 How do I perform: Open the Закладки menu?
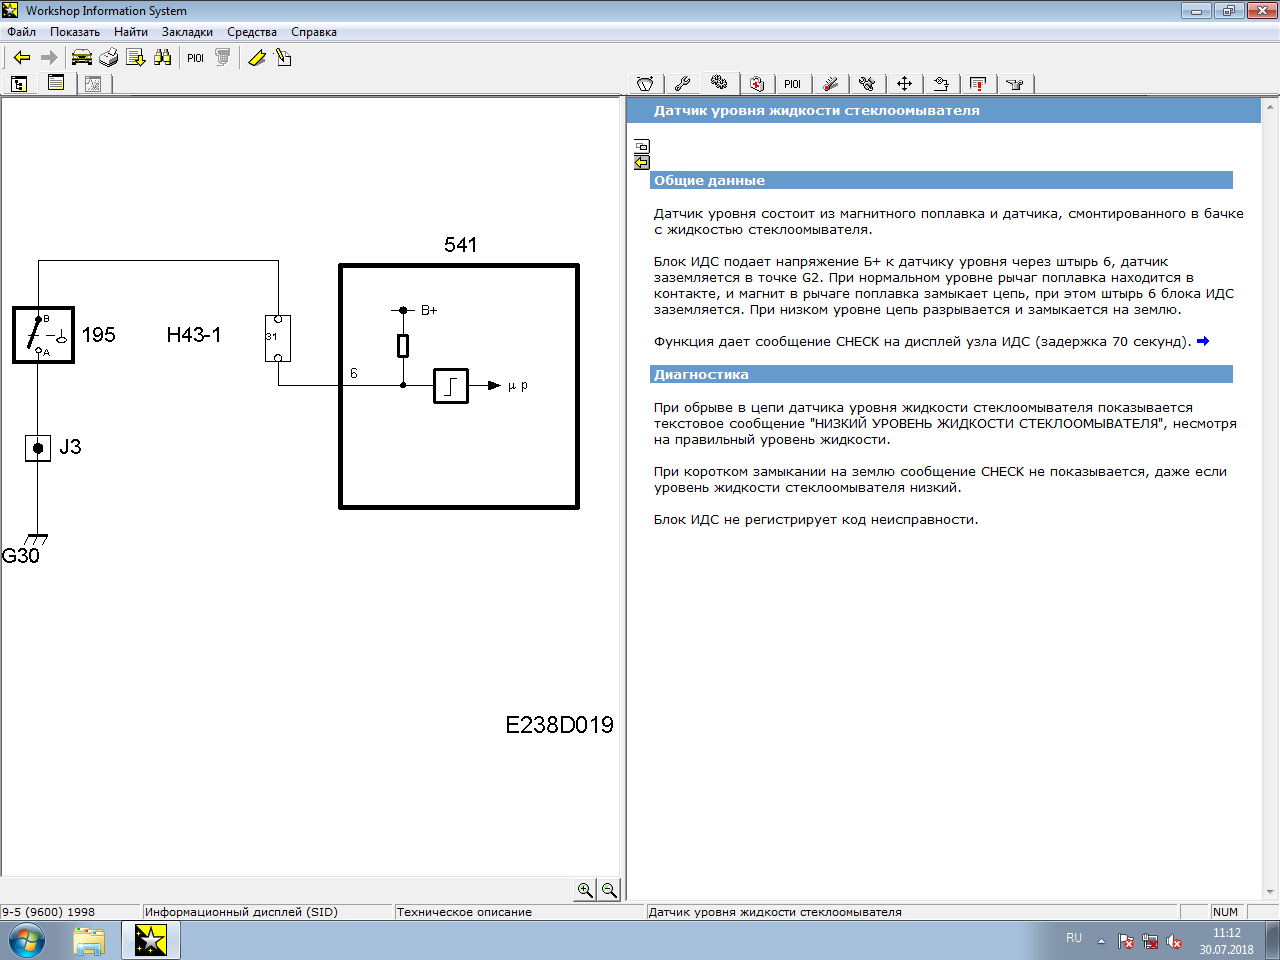(187, 32)
